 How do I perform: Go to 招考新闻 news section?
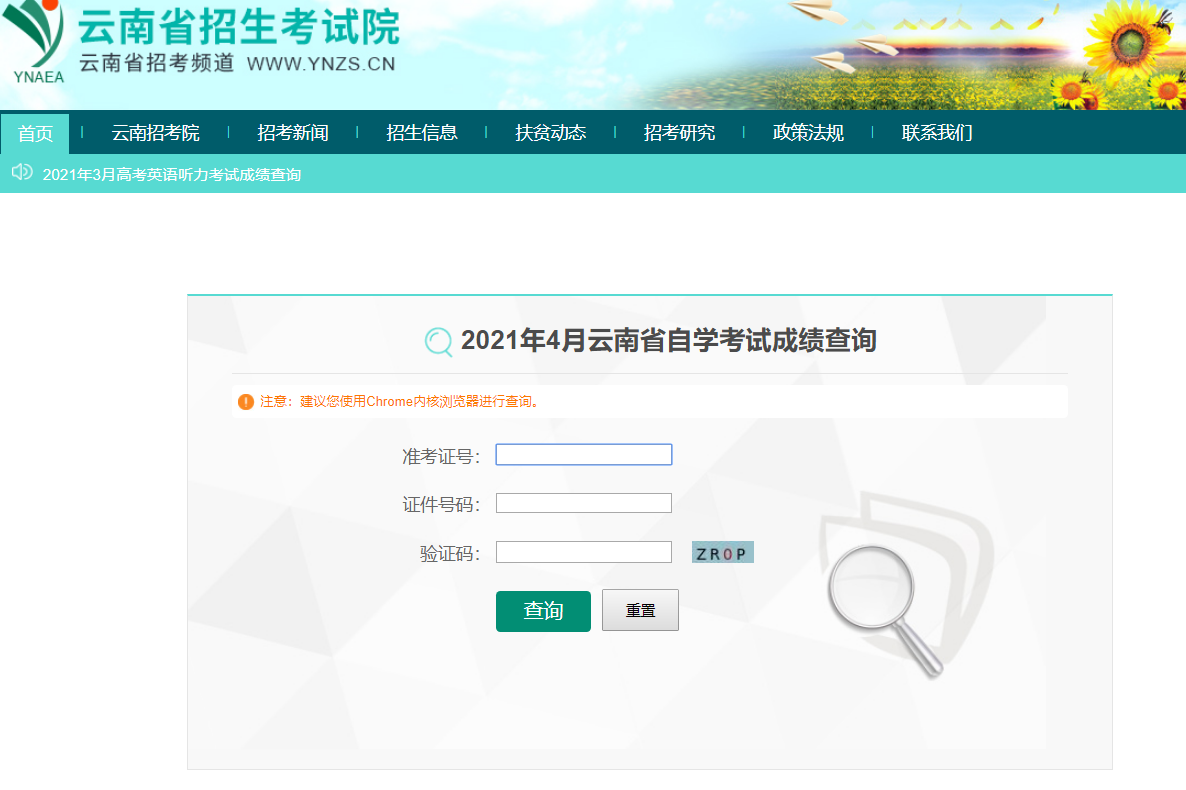pyautogui.click(x=292, y=133)
